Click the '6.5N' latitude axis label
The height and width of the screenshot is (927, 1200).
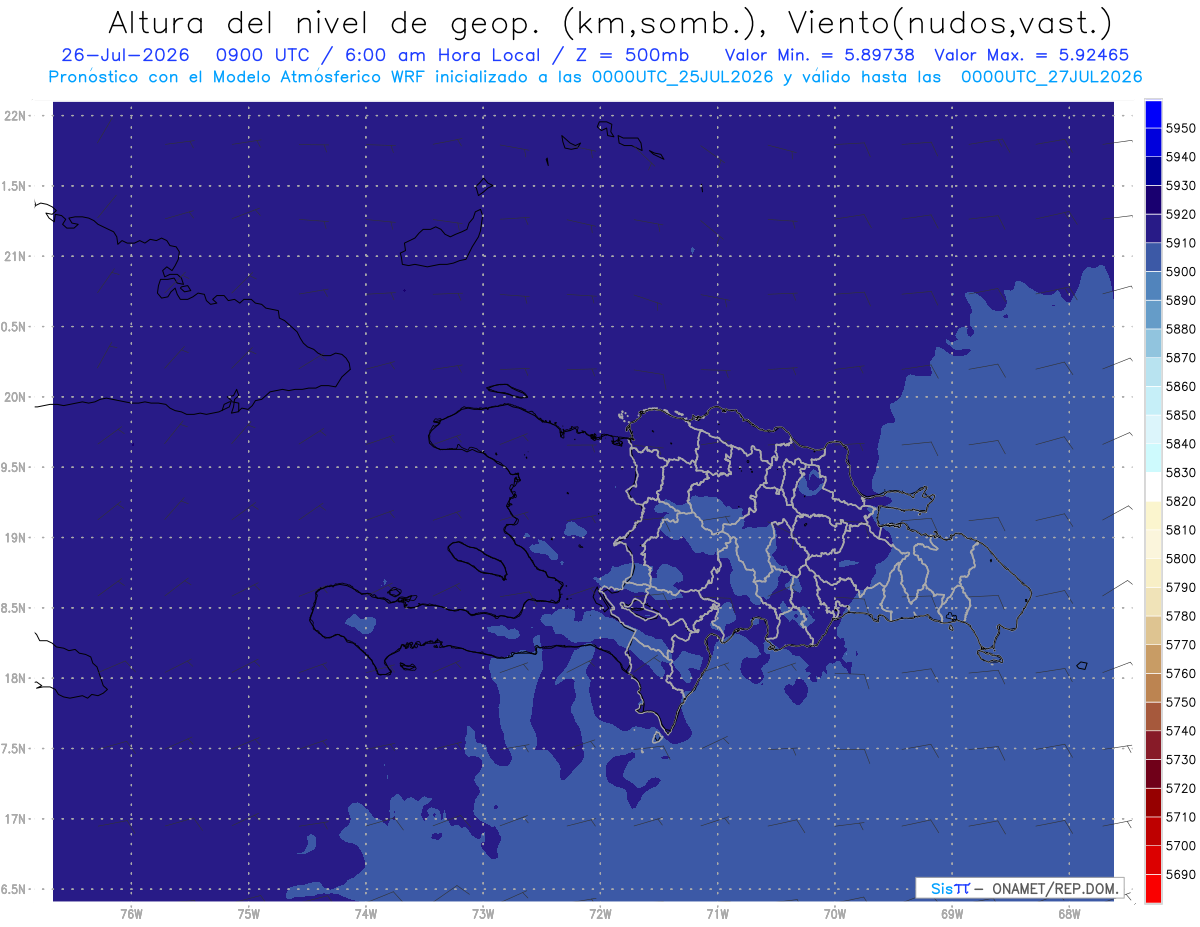click(14, 889)
